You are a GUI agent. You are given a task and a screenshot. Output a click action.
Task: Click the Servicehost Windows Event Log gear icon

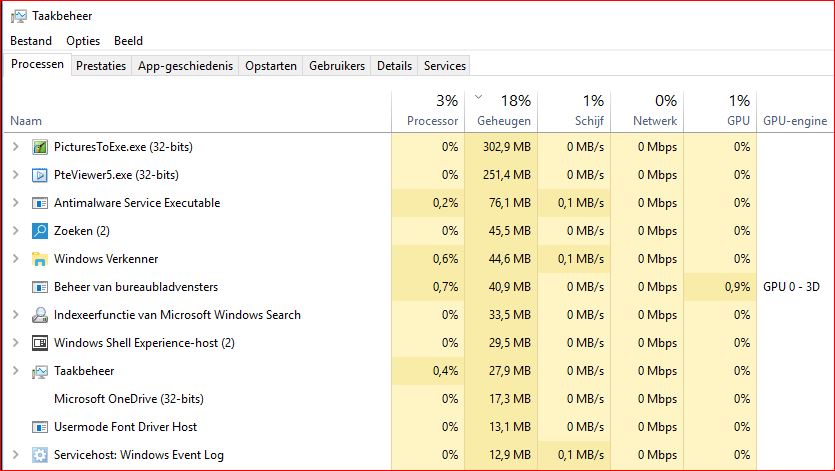[x=40, y=454]
